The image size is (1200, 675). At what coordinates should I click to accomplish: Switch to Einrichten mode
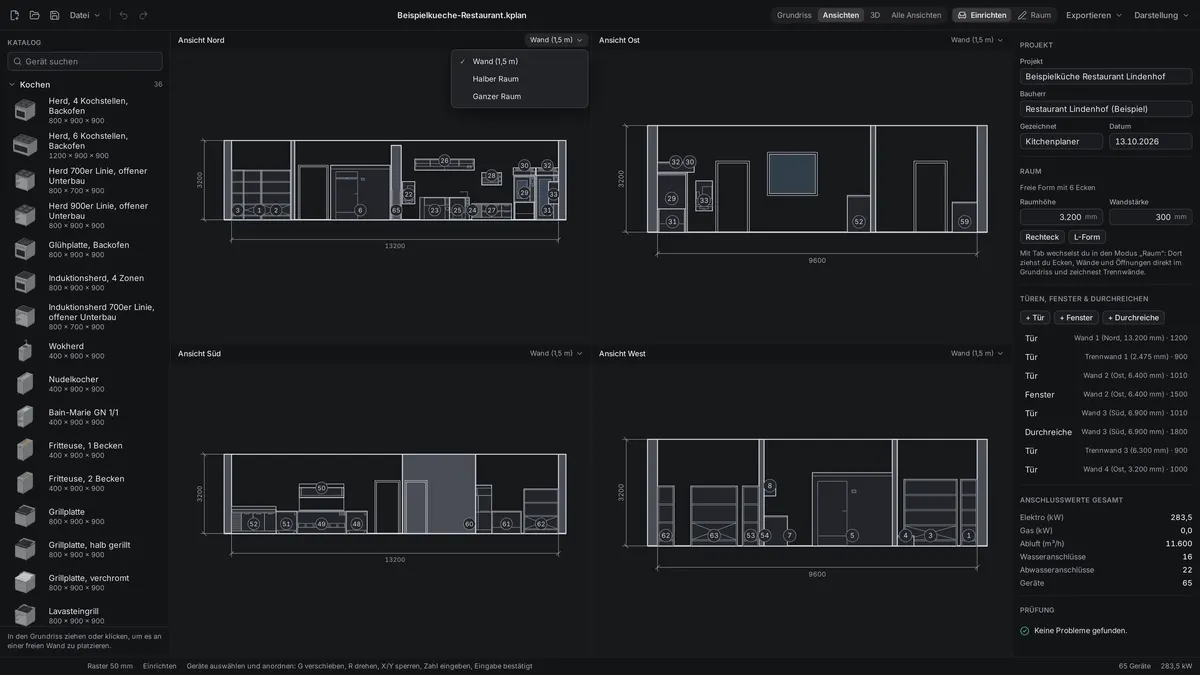pos(981,15)
